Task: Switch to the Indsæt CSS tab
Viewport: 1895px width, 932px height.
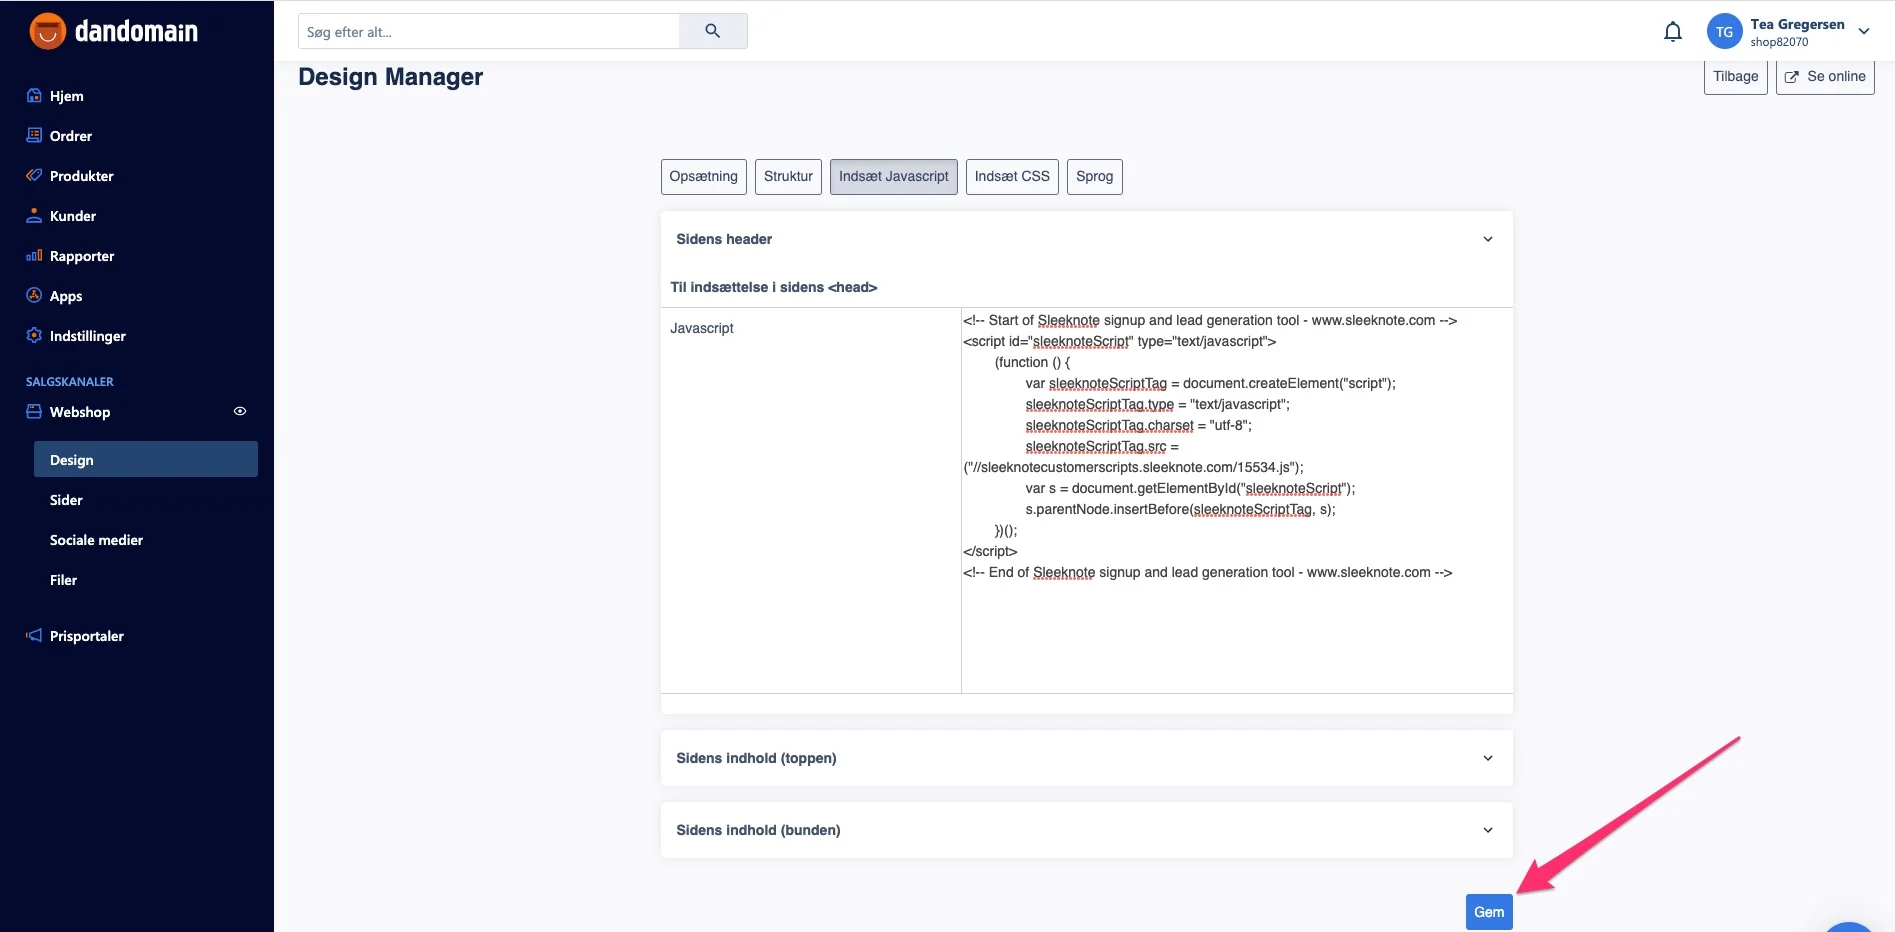Action: (1011, 176)
